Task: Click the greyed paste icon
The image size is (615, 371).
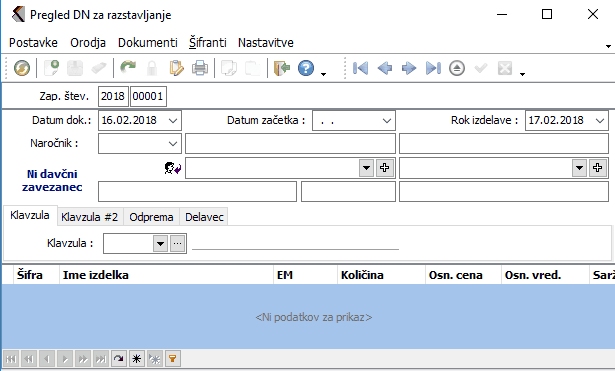Action: [252, 68]
